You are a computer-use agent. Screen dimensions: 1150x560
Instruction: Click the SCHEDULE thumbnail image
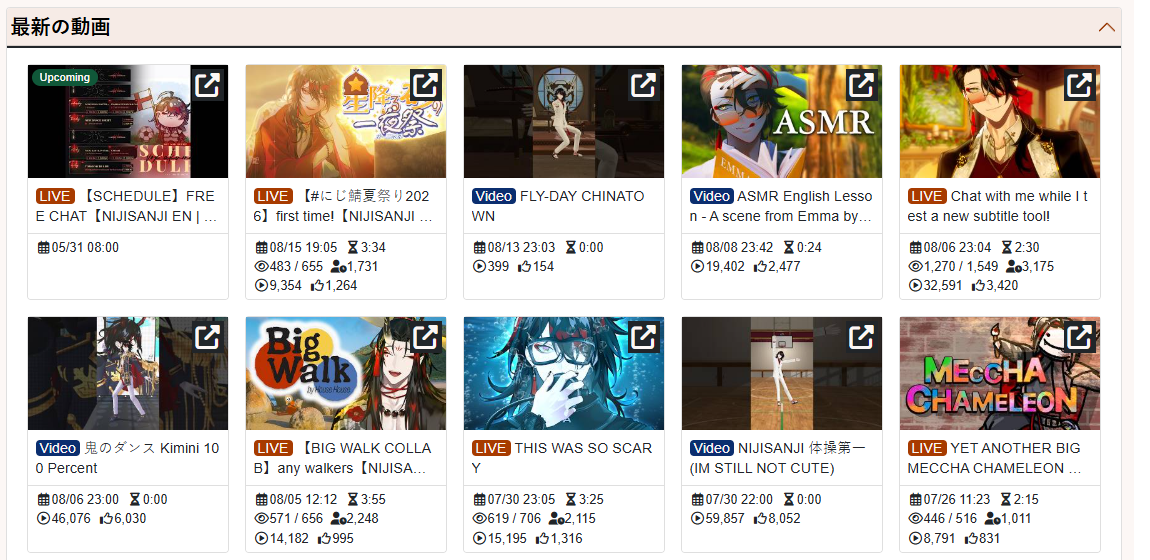click(x=128, y=121)
